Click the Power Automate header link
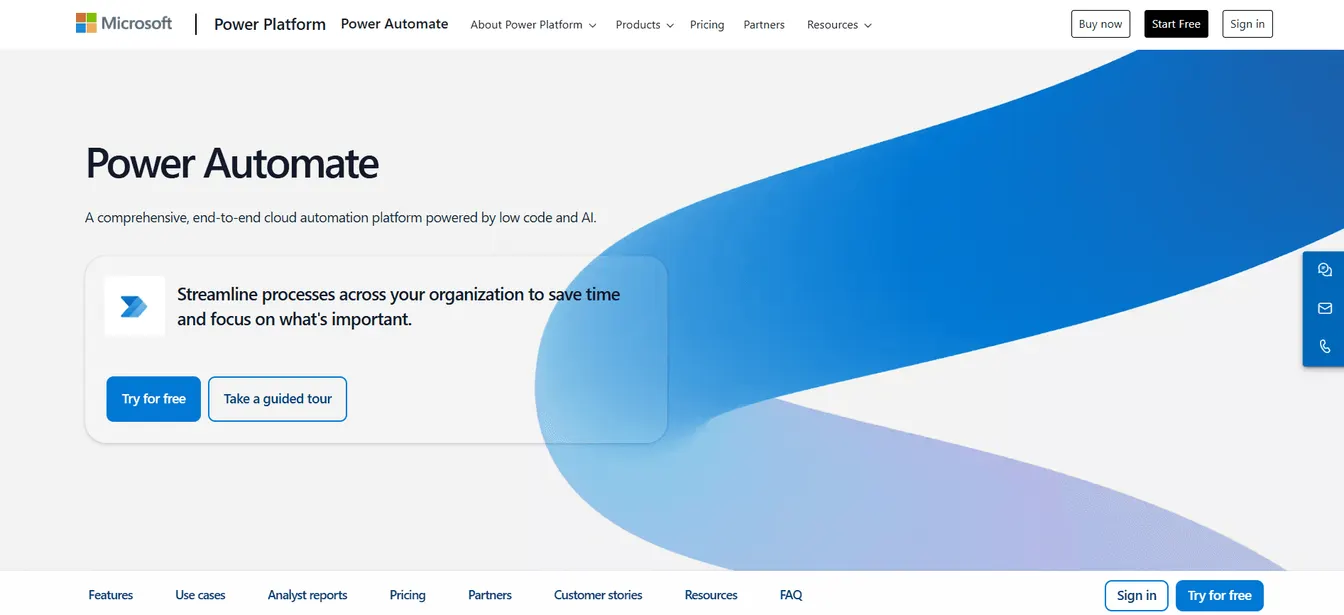Viewport: 1344px width, 615px height. [x=394, y=24]
